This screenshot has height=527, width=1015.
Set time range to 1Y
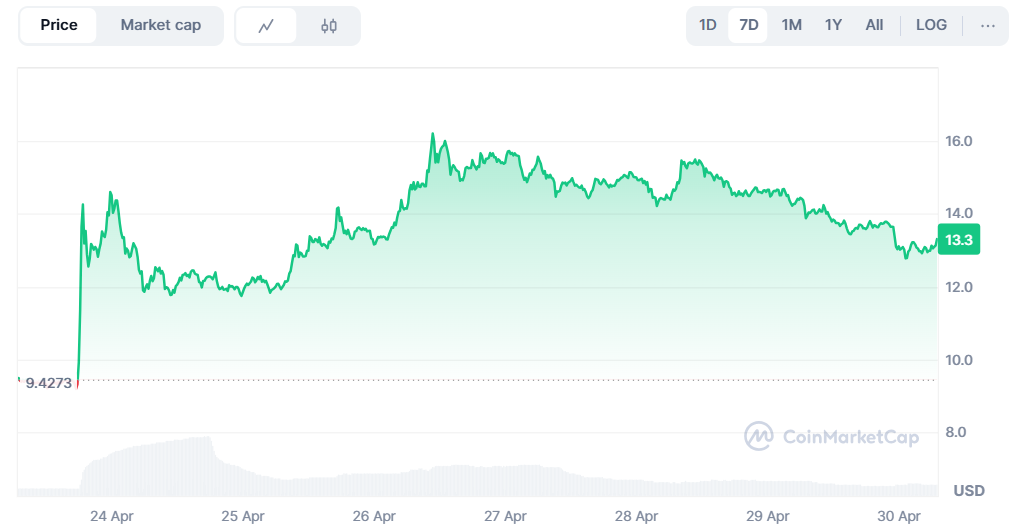[833, 26]
